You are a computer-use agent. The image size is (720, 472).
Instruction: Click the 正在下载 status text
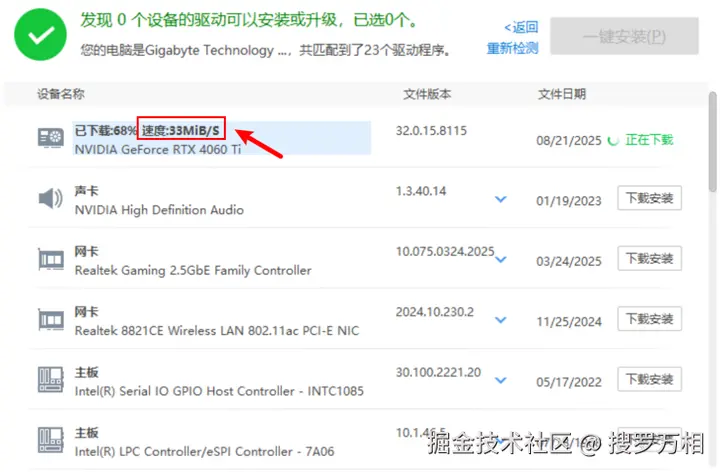(649, 140)
